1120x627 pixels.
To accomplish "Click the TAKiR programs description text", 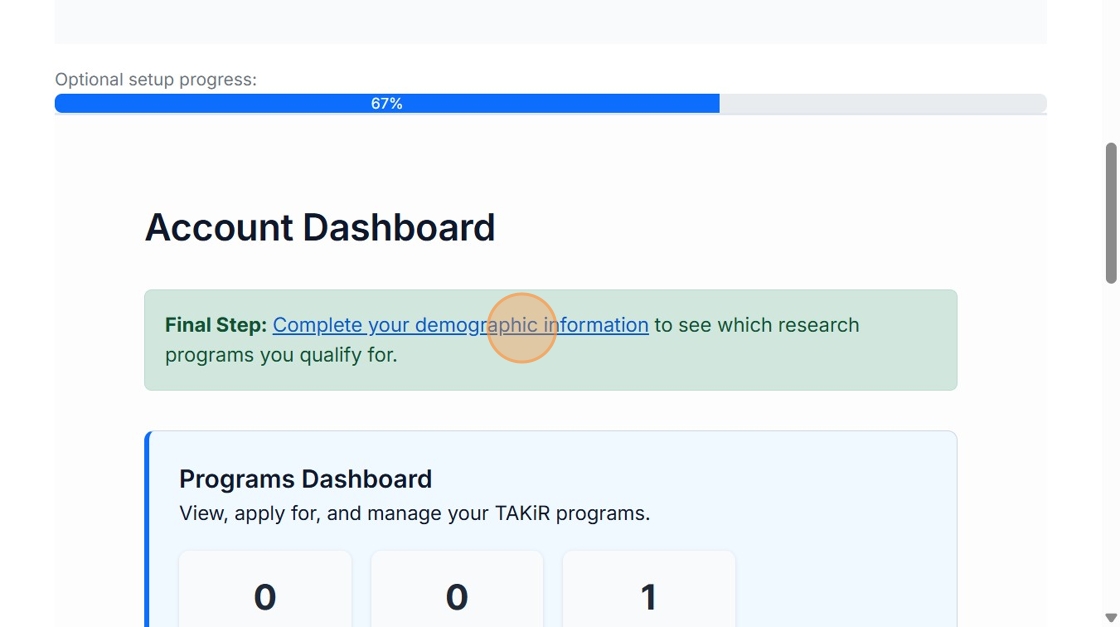I will 414,513.
